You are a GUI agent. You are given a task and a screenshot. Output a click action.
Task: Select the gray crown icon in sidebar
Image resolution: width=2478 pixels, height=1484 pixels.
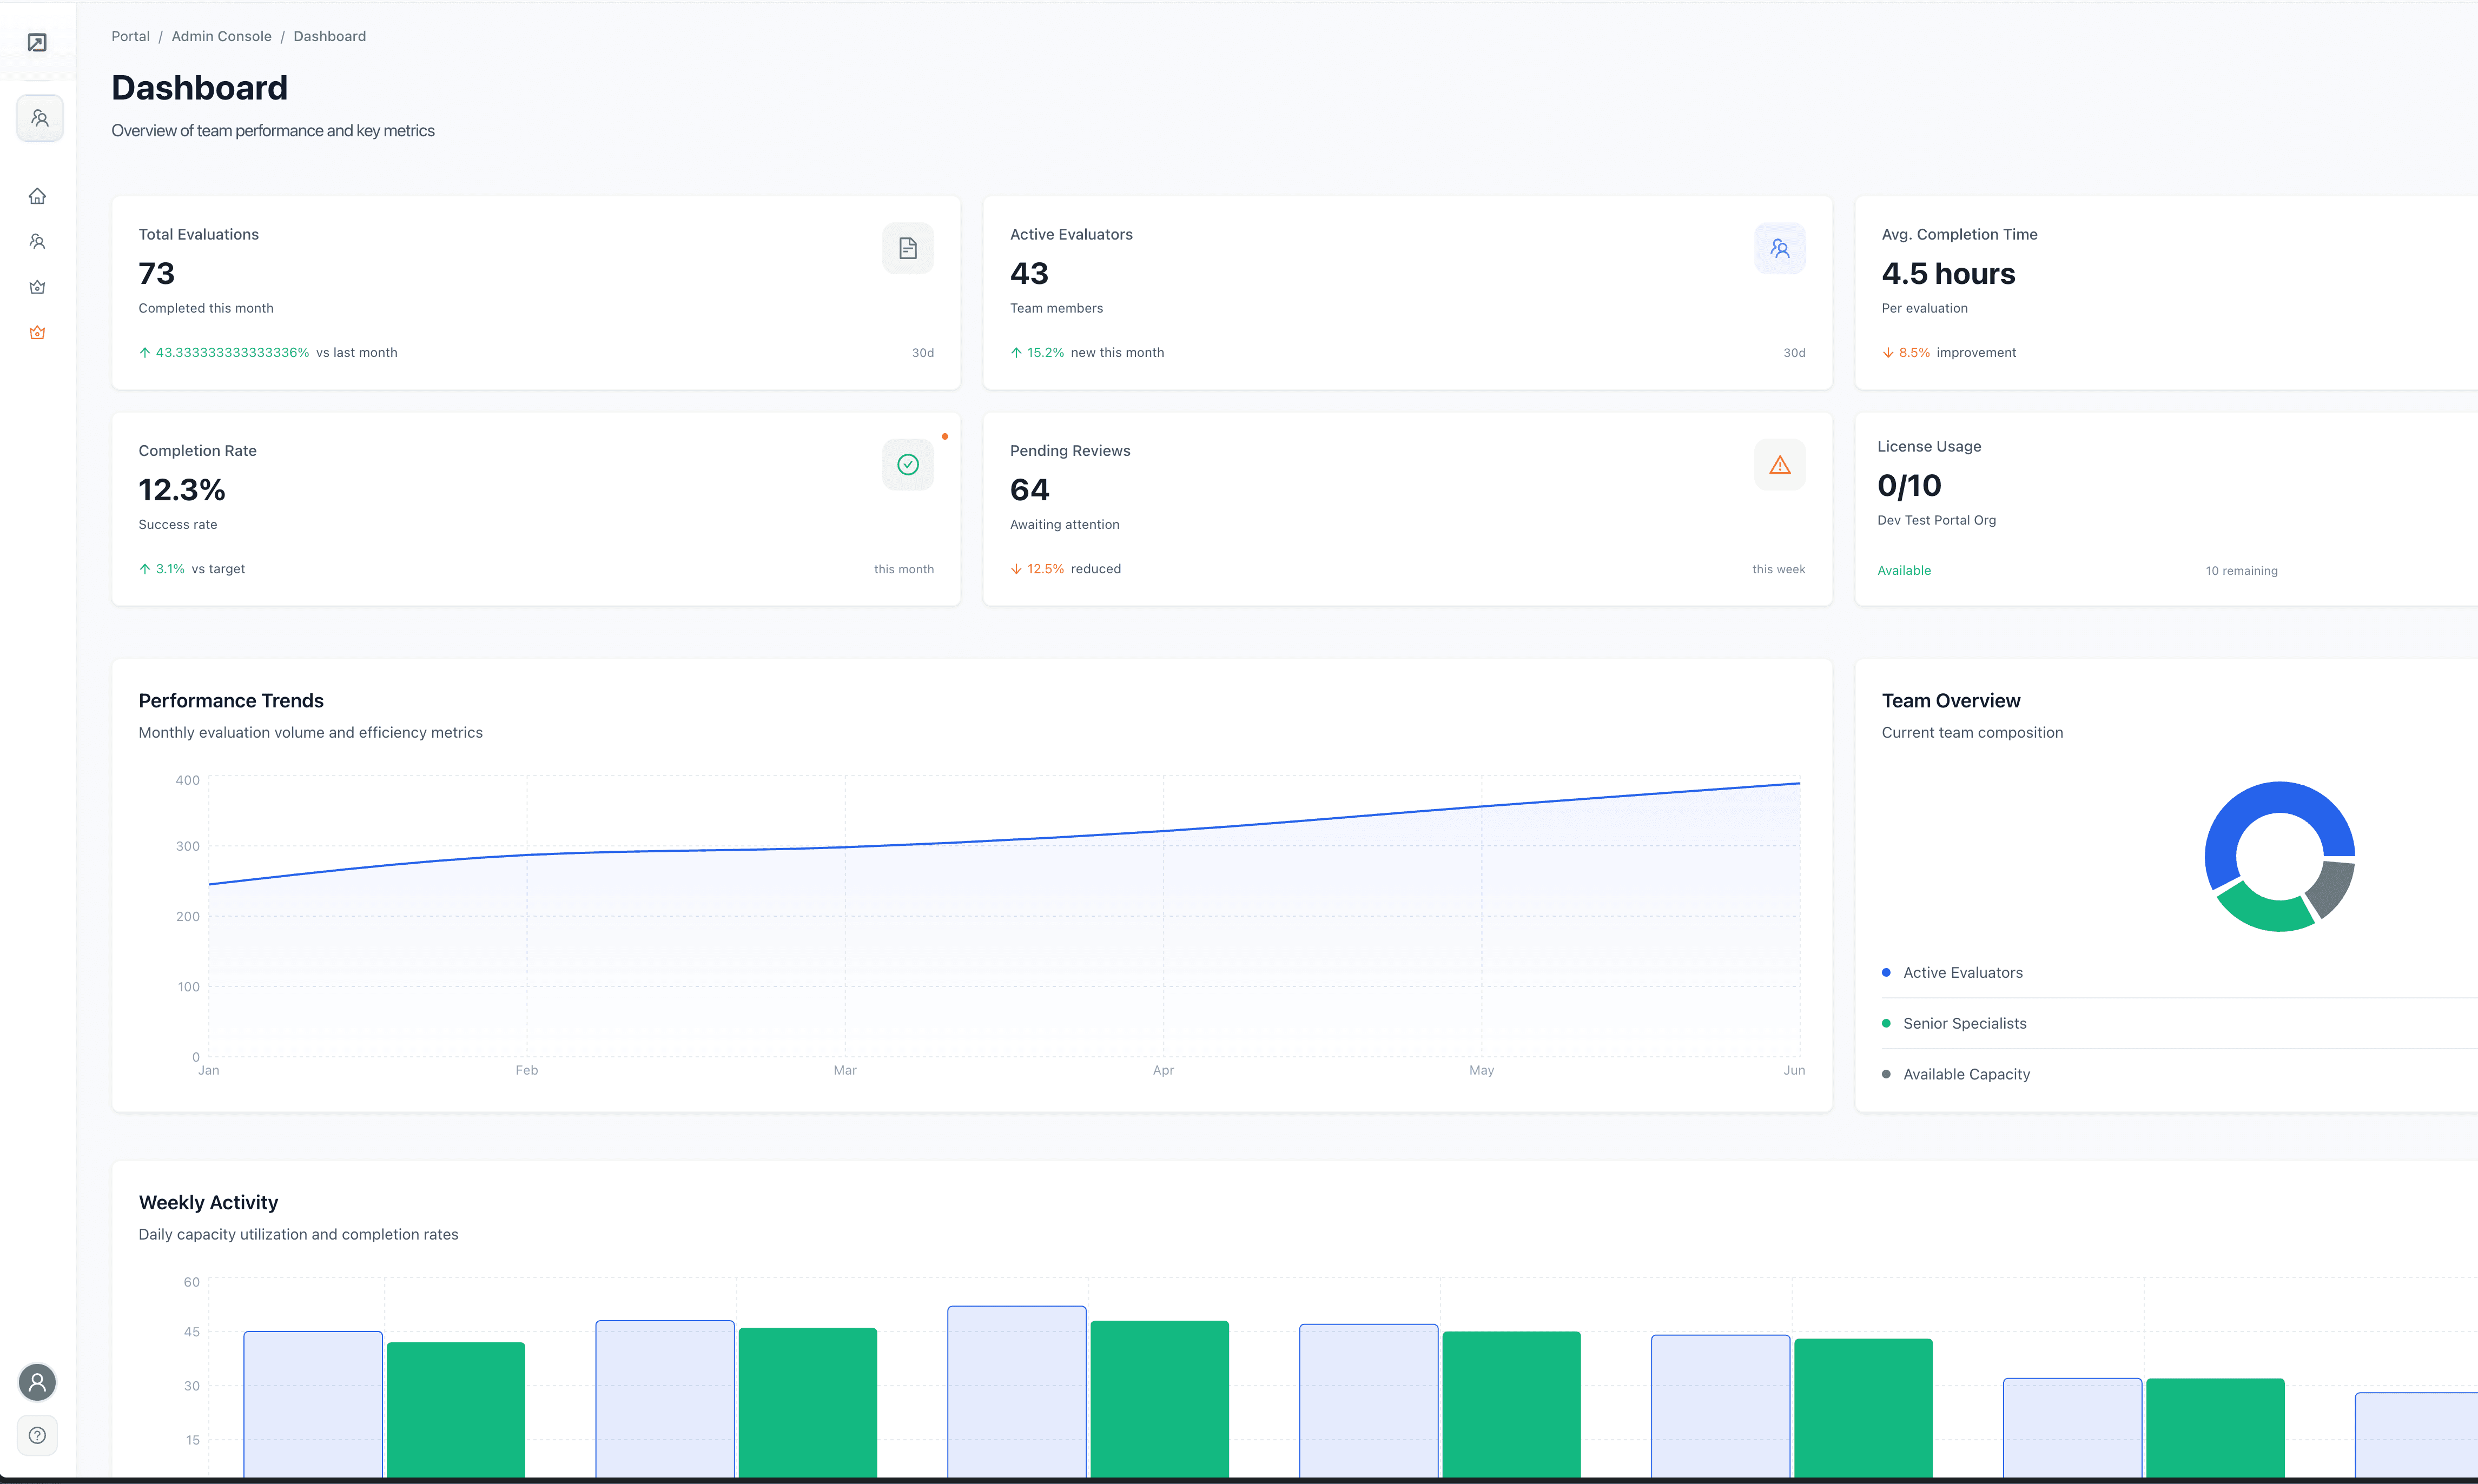37,287
